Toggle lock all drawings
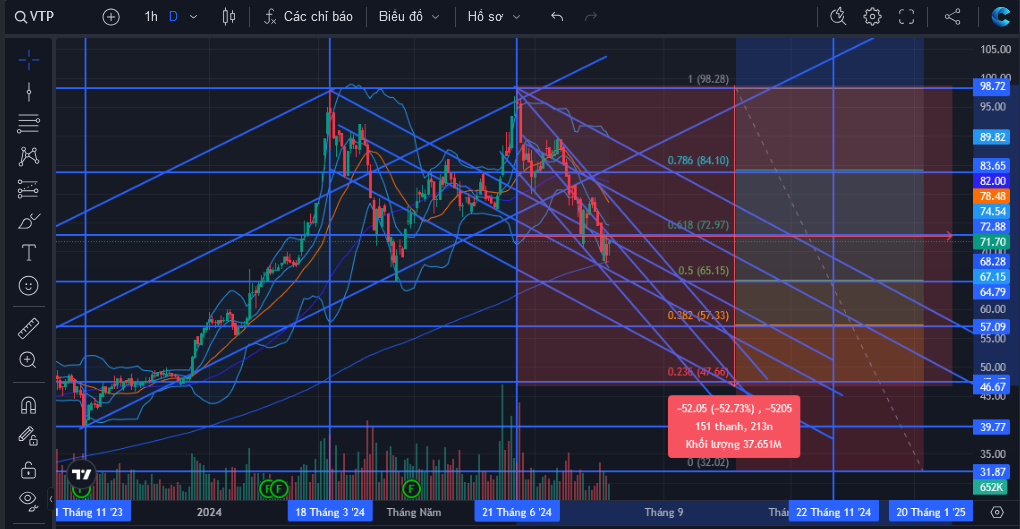1020x529 pixels. [x=28, y=469]
